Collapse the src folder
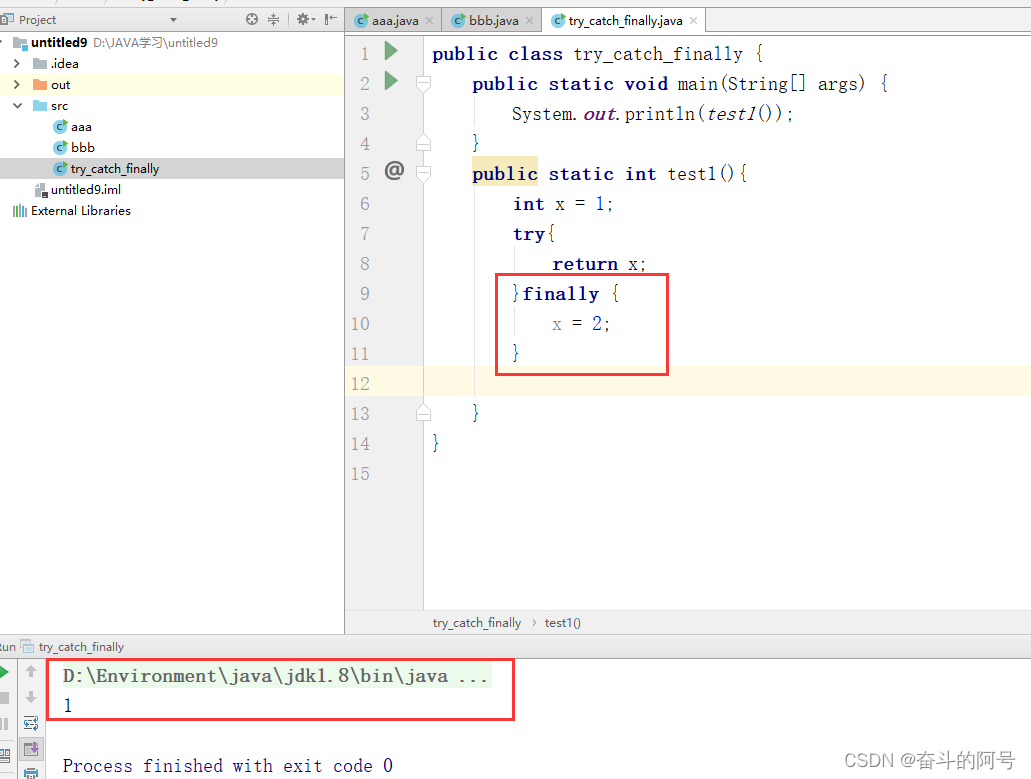The image size is (1031, 779). coord(17,106)
